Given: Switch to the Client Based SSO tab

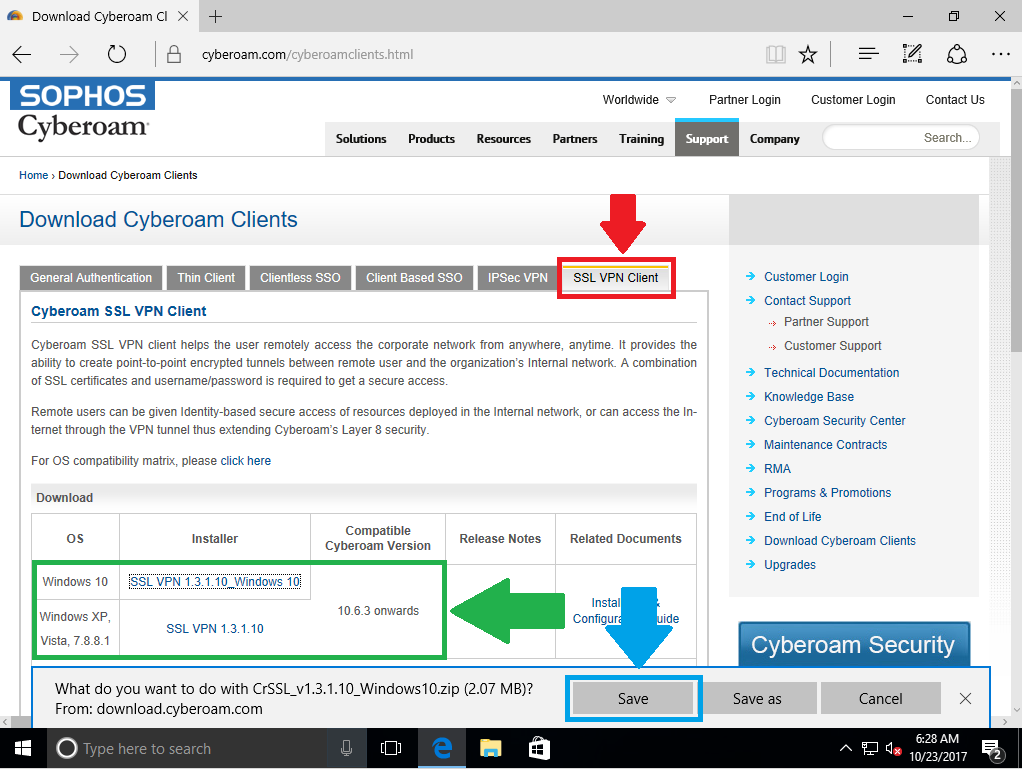Looking at the screenshot, I should click(x=414, y=278).
